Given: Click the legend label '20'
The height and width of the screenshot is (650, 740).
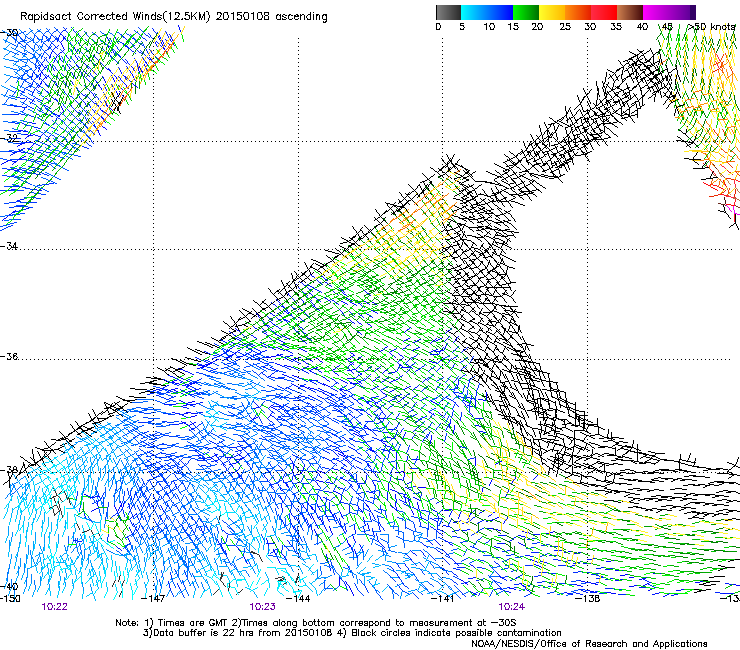Looking at the screenshot, I should (x=537, y=27).
